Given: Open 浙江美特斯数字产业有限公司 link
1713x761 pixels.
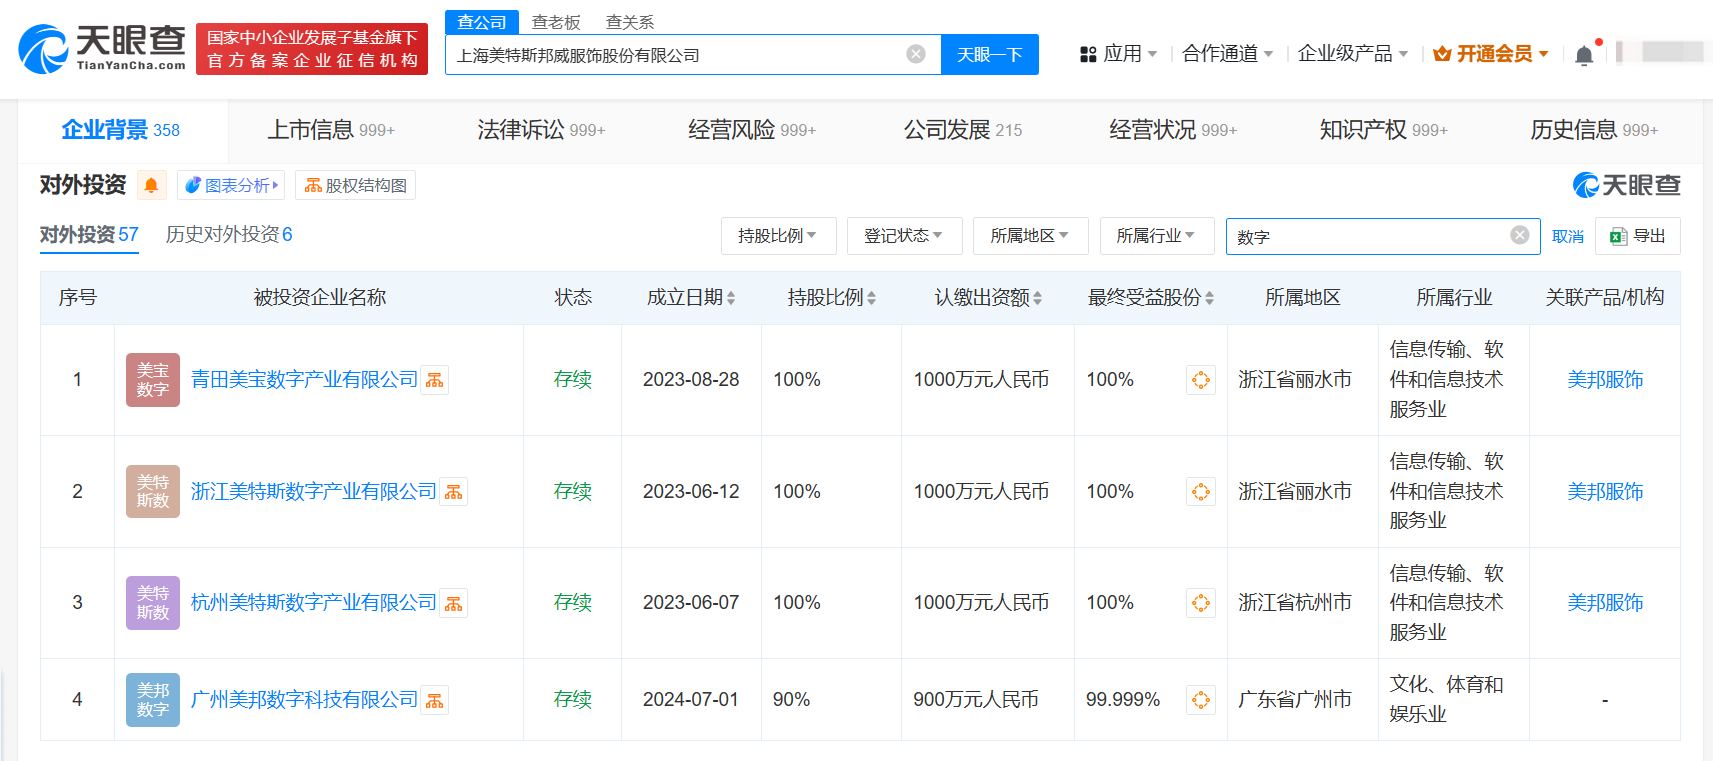Looking at the screenshot, I should [314, 492].
